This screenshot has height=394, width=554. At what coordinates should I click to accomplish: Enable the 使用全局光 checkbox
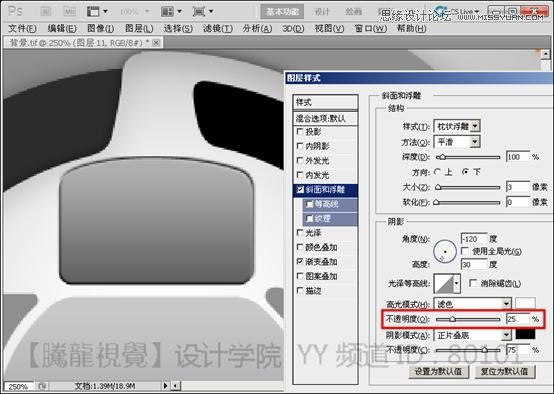pos(465,251)
